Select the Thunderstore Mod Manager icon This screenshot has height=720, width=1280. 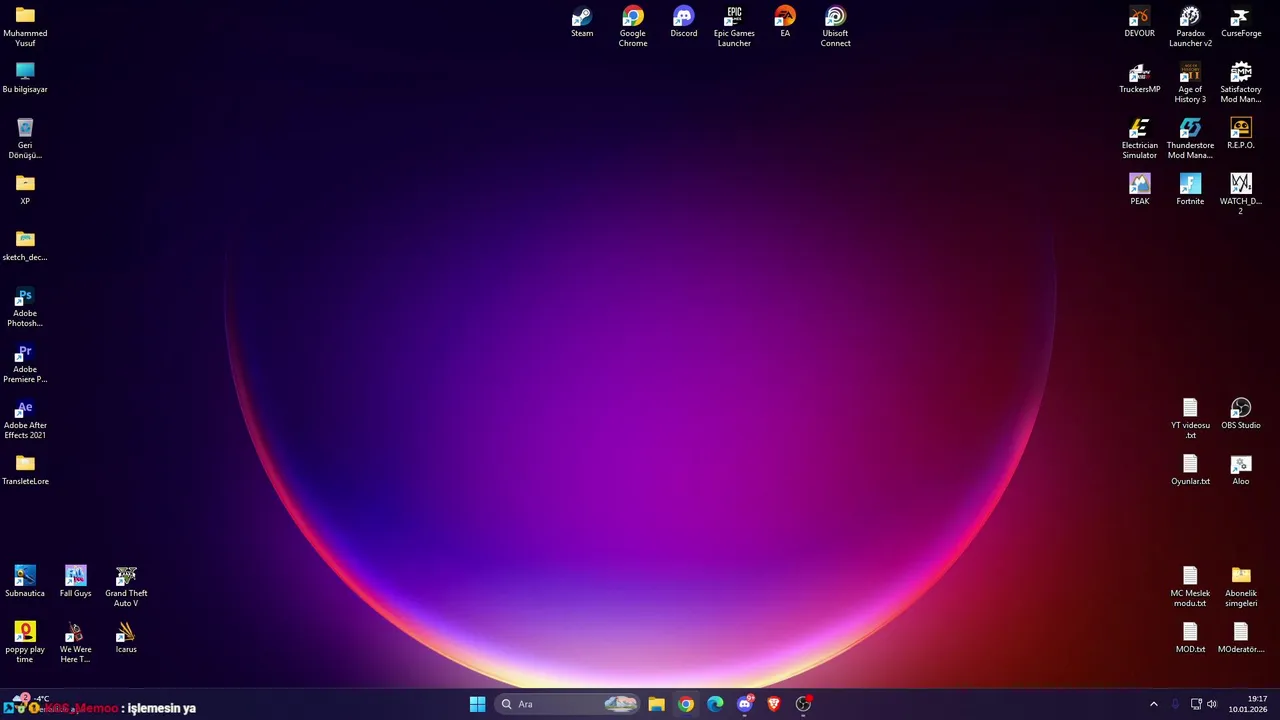pyautogui.click(x=1190, y=139)
